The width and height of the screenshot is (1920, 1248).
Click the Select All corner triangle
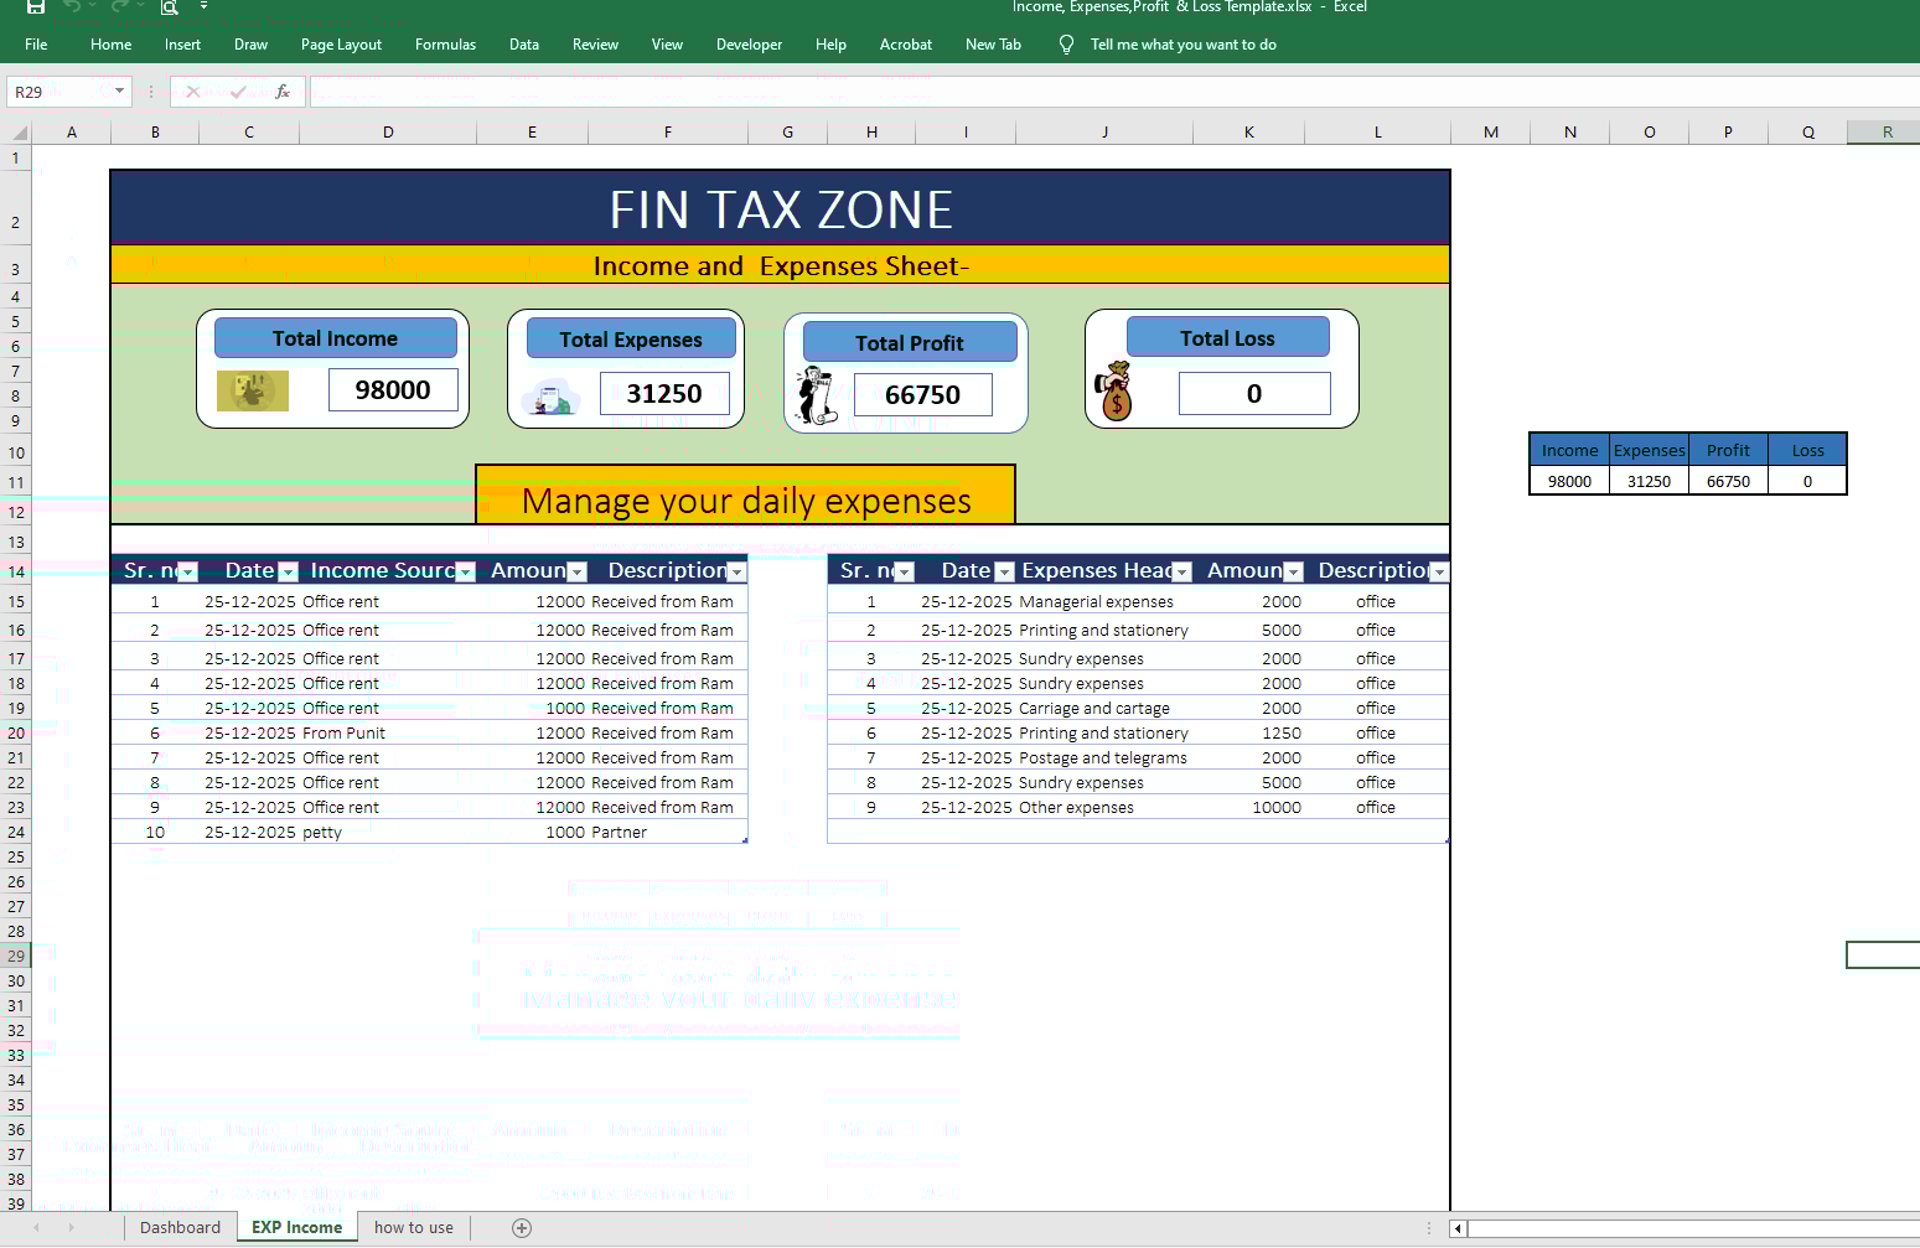pos(19,132)
